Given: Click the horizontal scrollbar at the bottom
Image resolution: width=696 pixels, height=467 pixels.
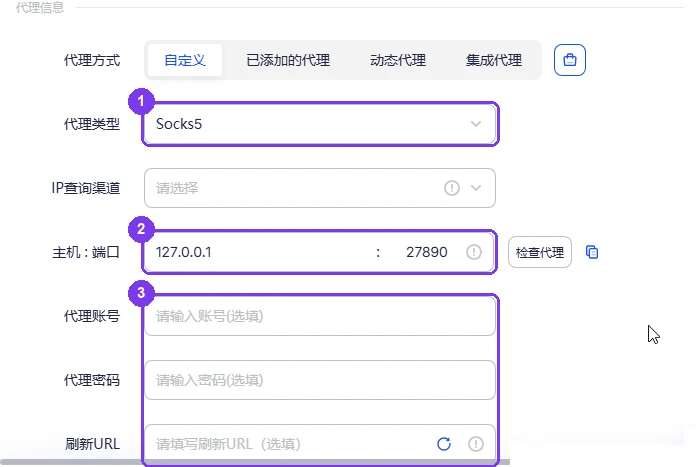Looking at the screenshot, I should coord(255,462).
